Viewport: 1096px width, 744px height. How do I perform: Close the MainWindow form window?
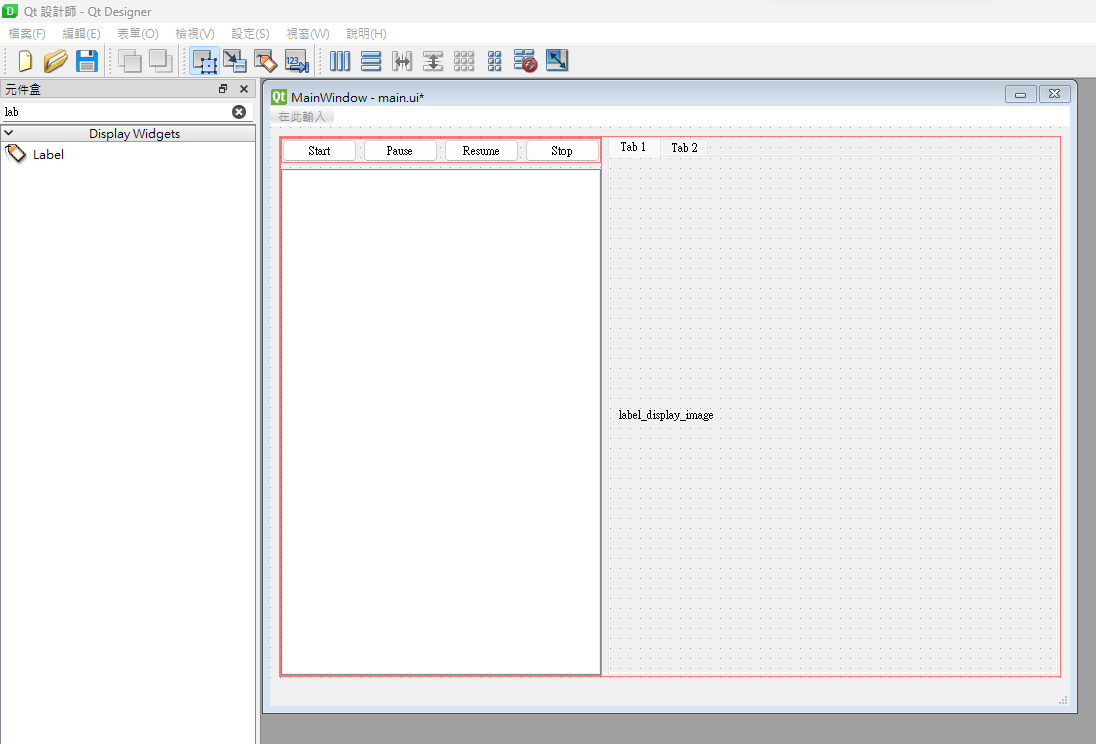click(x=1055, y=94)
